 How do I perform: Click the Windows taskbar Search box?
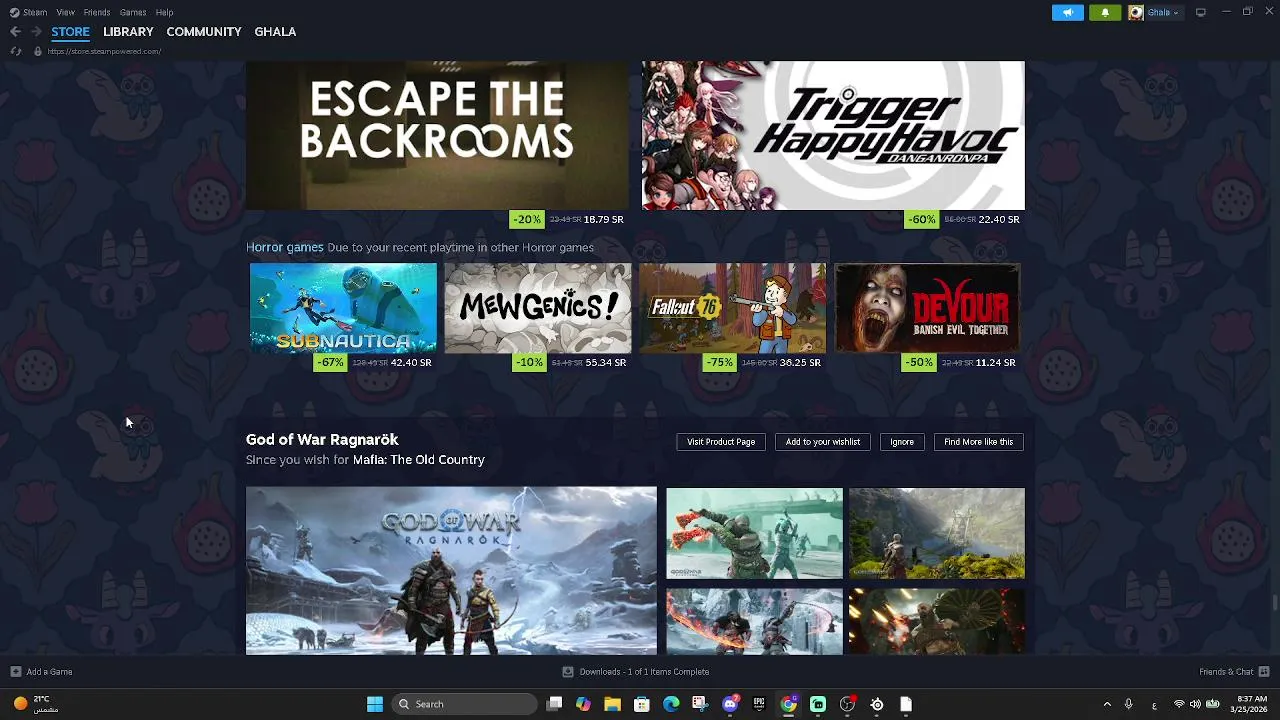coord(464,704)
